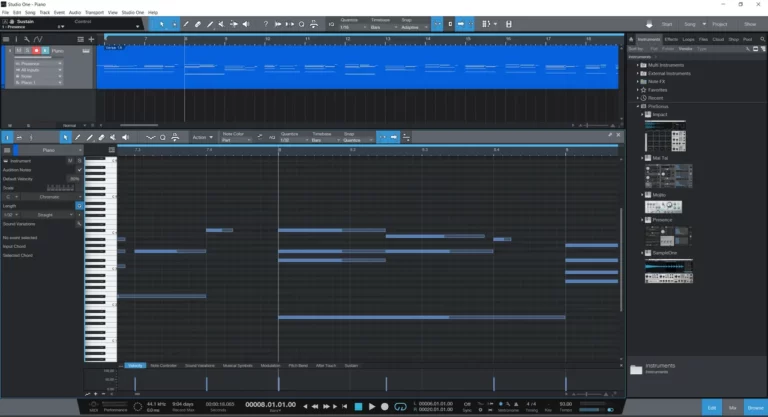The height and width of the screenshot is (417, 768).
Task: Select the editor Arrow tool
Action: click(65, 138)
